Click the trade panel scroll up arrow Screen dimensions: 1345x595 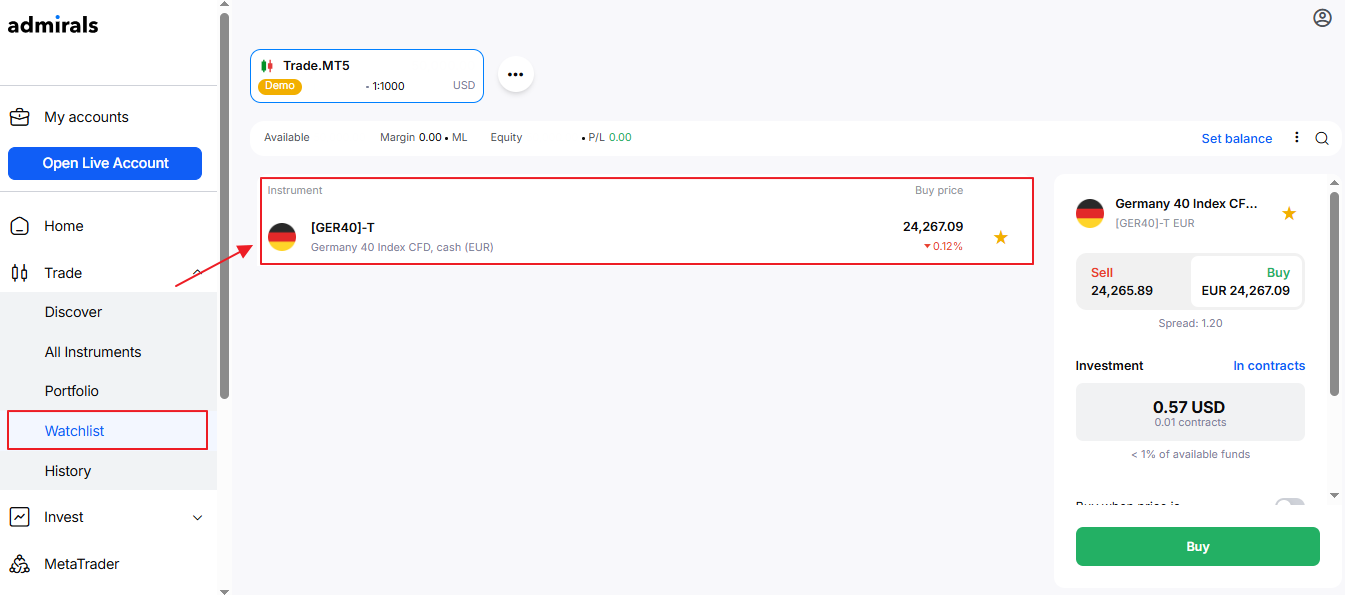1335,184
